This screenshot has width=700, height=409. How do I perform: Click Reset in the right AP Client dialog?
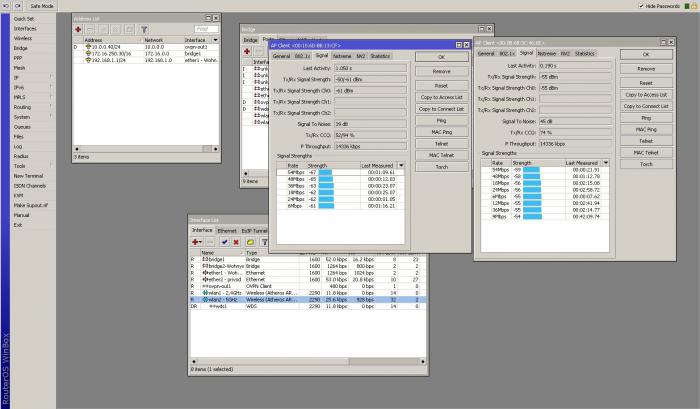(x=646, y=83)
